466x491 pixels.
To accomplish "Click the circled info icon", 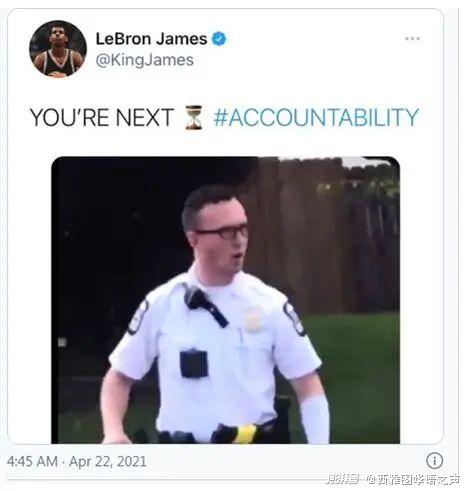I will [434, 461].
